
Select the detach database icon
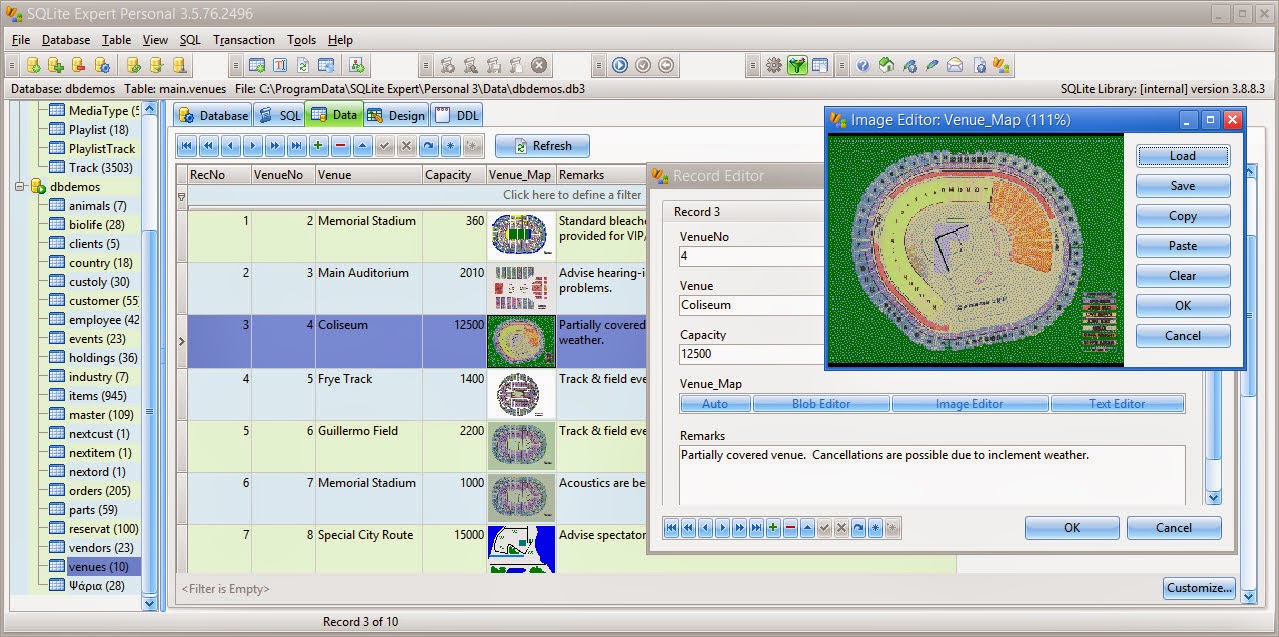pyautogui.click(x=77, y=64)
